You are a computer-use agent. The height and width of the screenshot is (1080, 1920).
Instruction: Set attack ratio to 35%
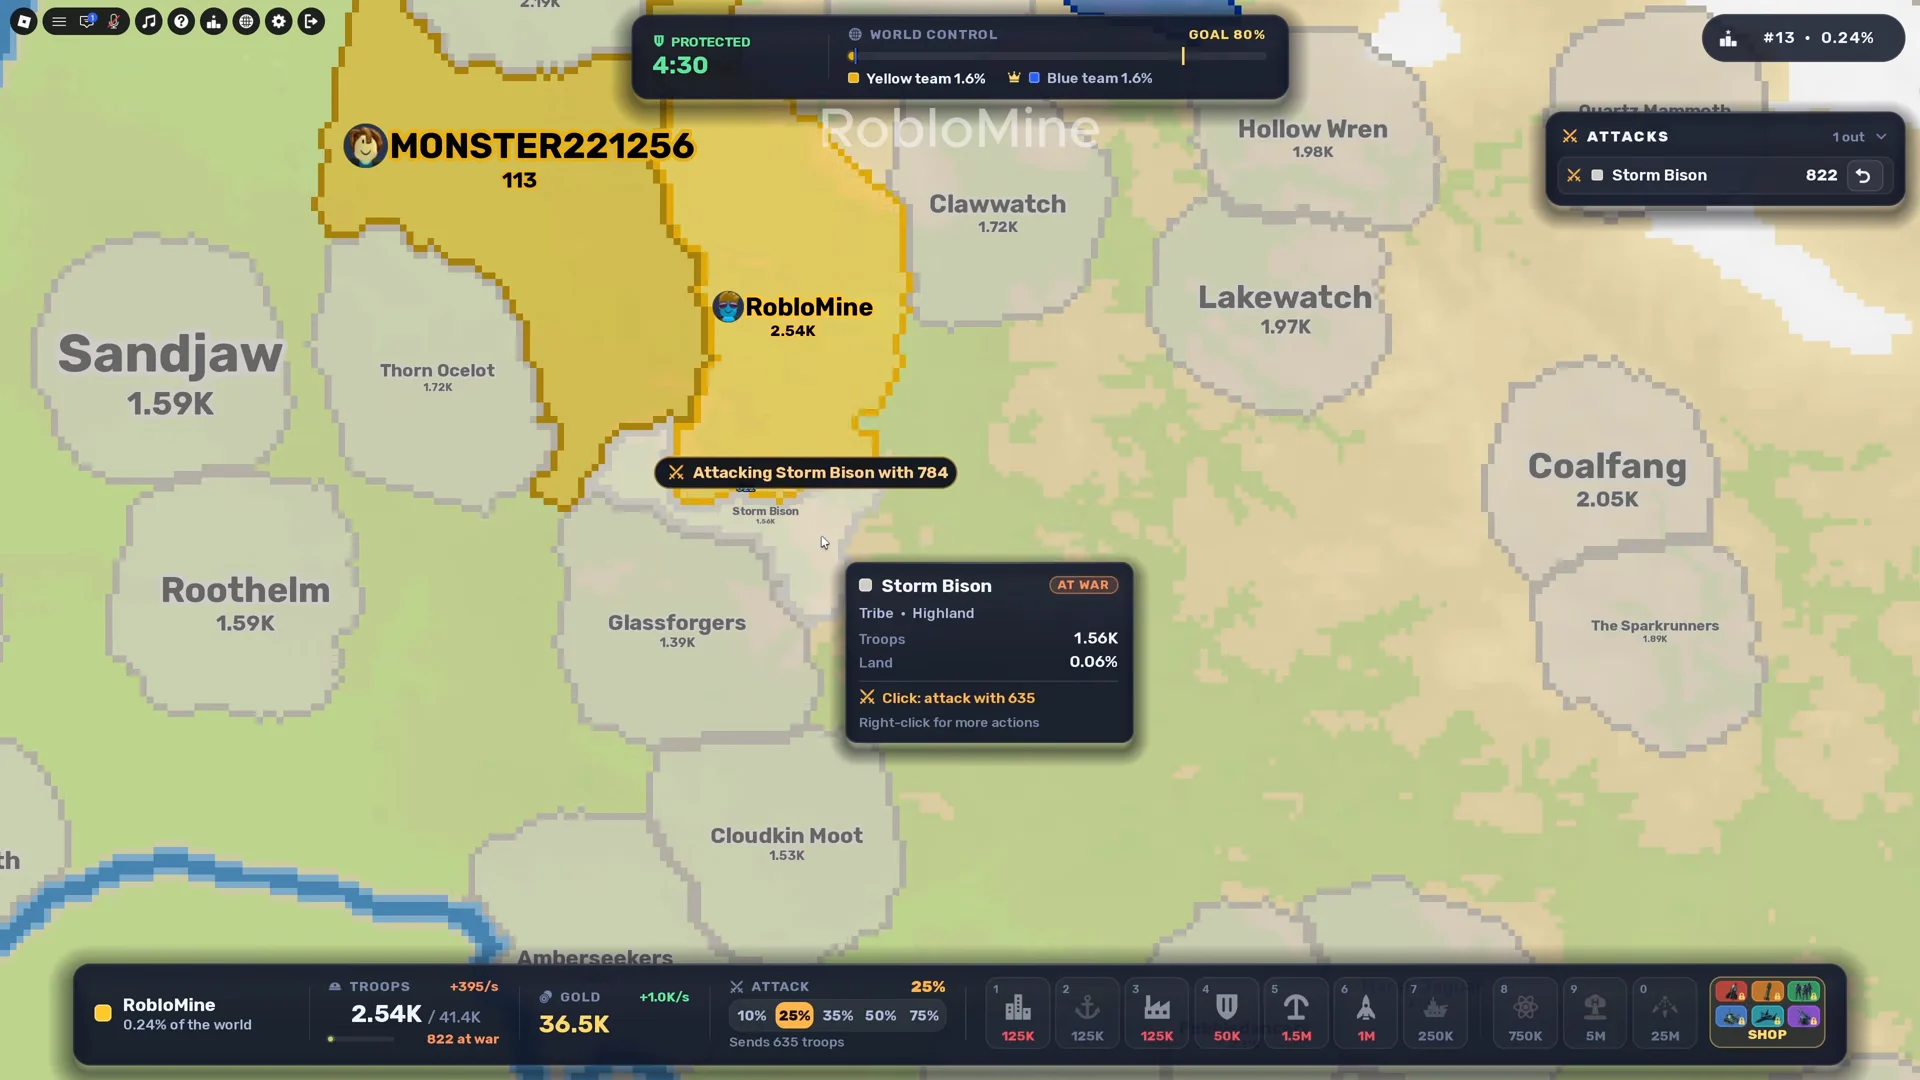point(838,1016)
